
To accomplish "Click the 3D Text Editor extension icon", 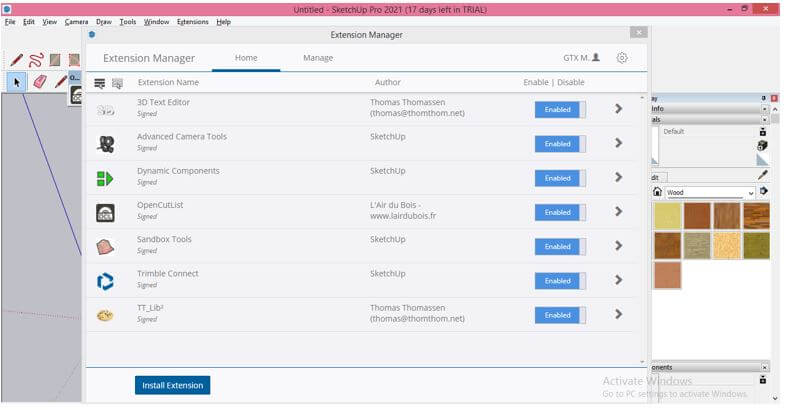I will point(105,110).
